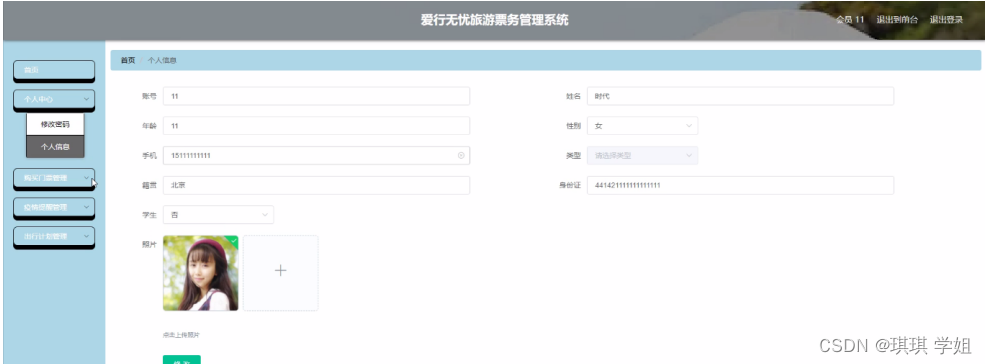Click the clear icon in the 手机 field
Image resolution: width=987 pixels, height=364 pixels.
pyautogui.click(x=461, y=156)
